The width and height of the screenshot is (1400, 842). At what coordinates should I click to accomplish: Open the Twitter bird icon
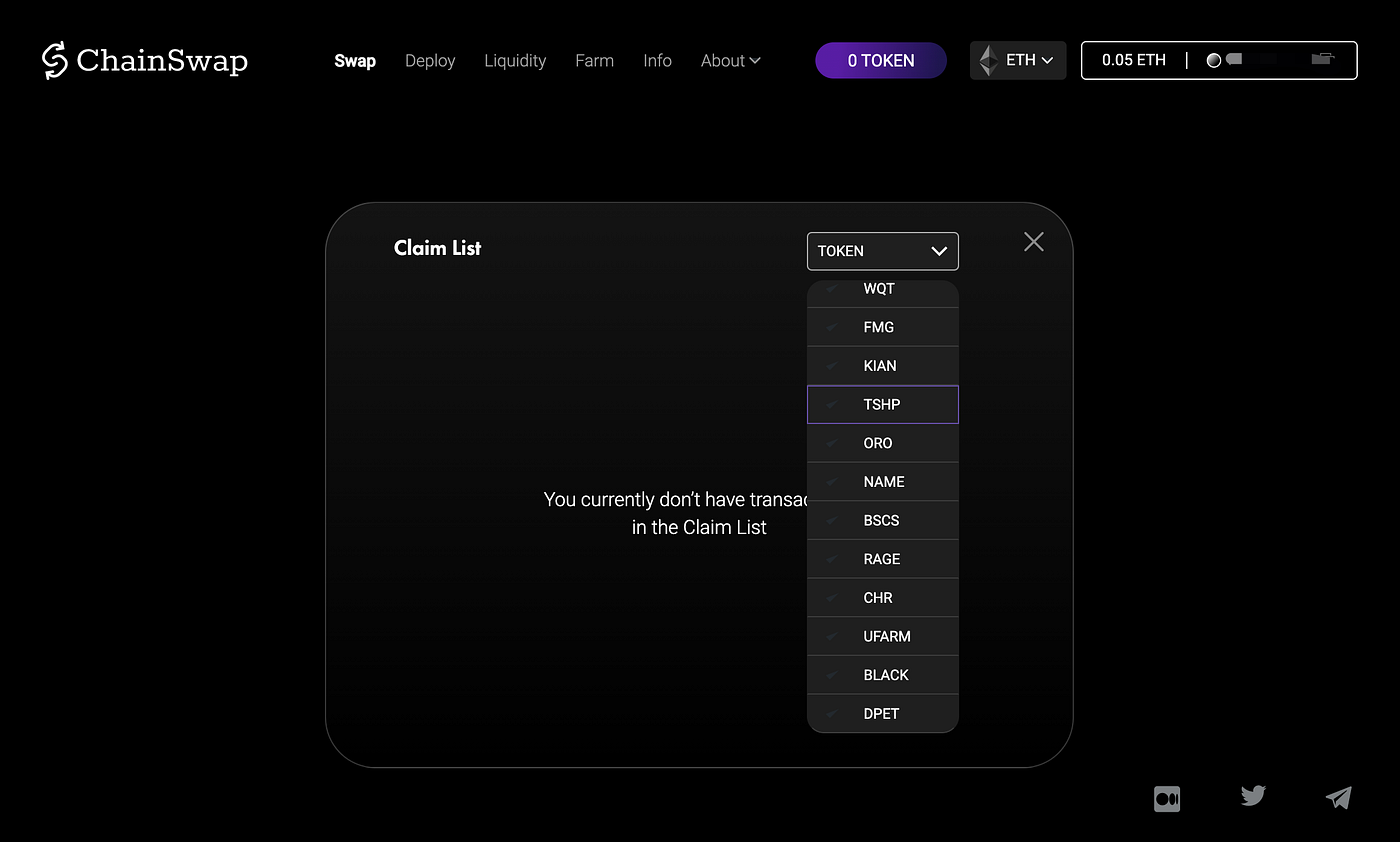pyautogui.click(x=1253, y=796)
